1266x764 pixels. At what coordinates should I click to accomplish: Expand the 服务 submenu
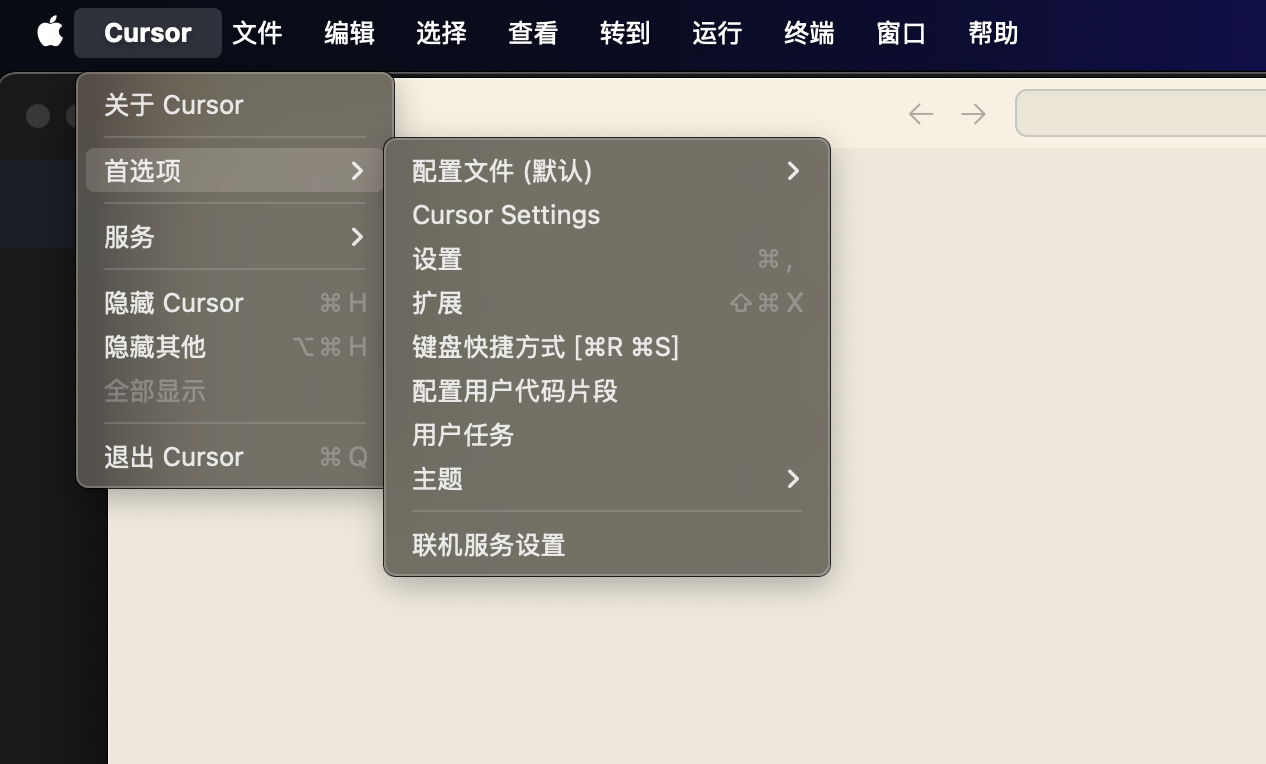[x=235, y=237]
